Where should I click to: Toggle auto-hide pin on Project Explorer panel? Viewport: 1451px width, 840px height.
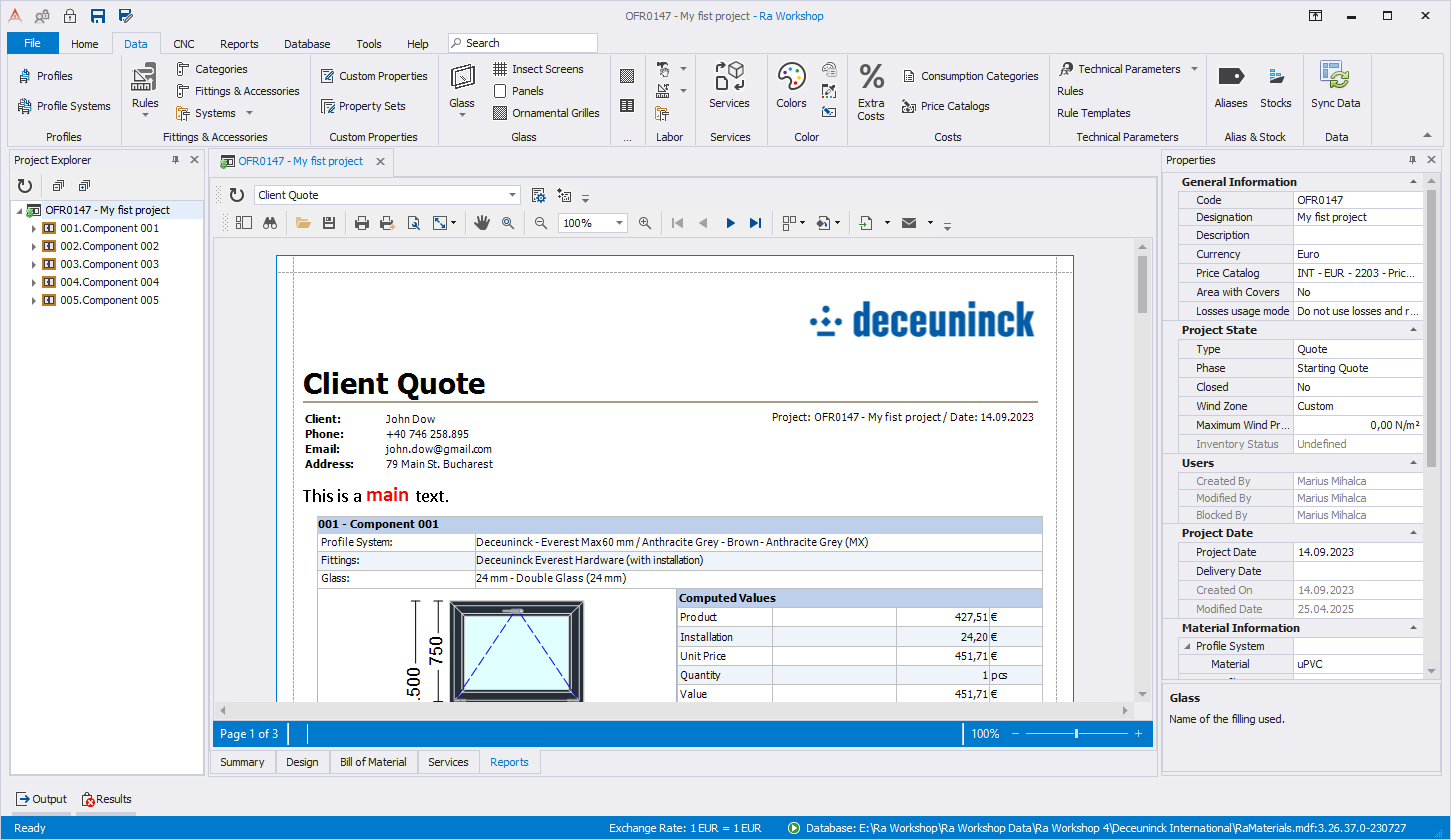(x=176, y=160)
